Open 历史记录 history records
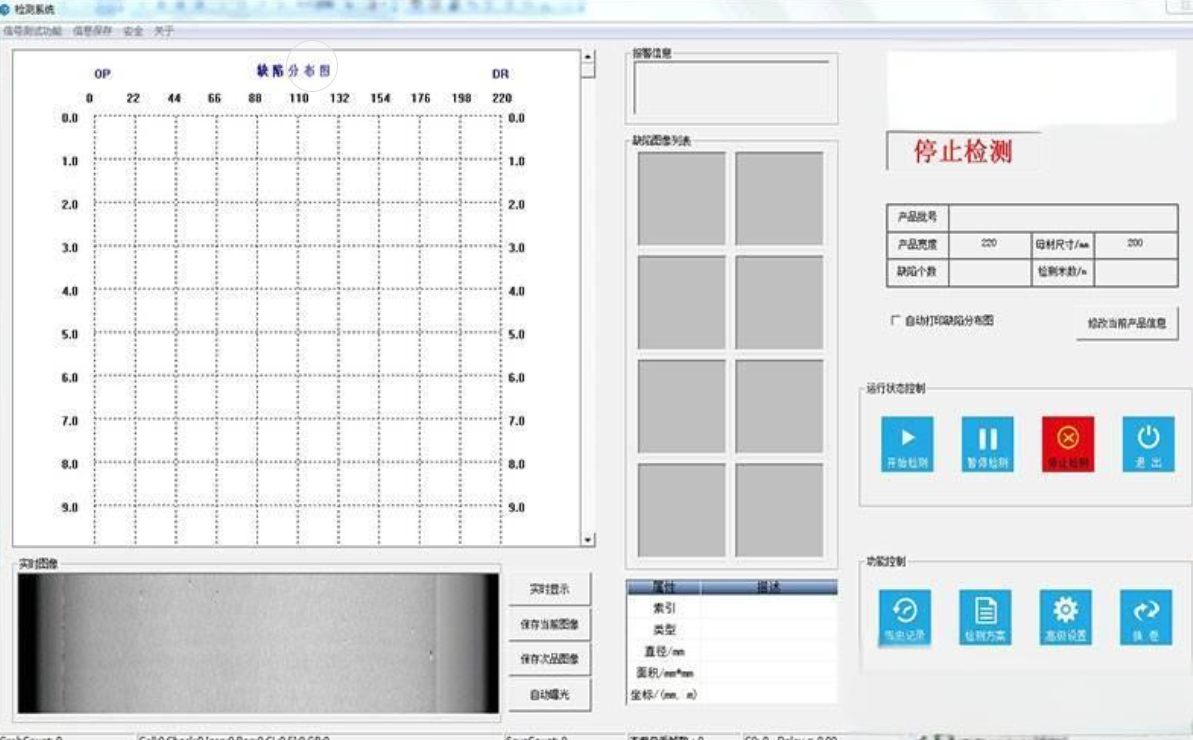 (905, 617)
